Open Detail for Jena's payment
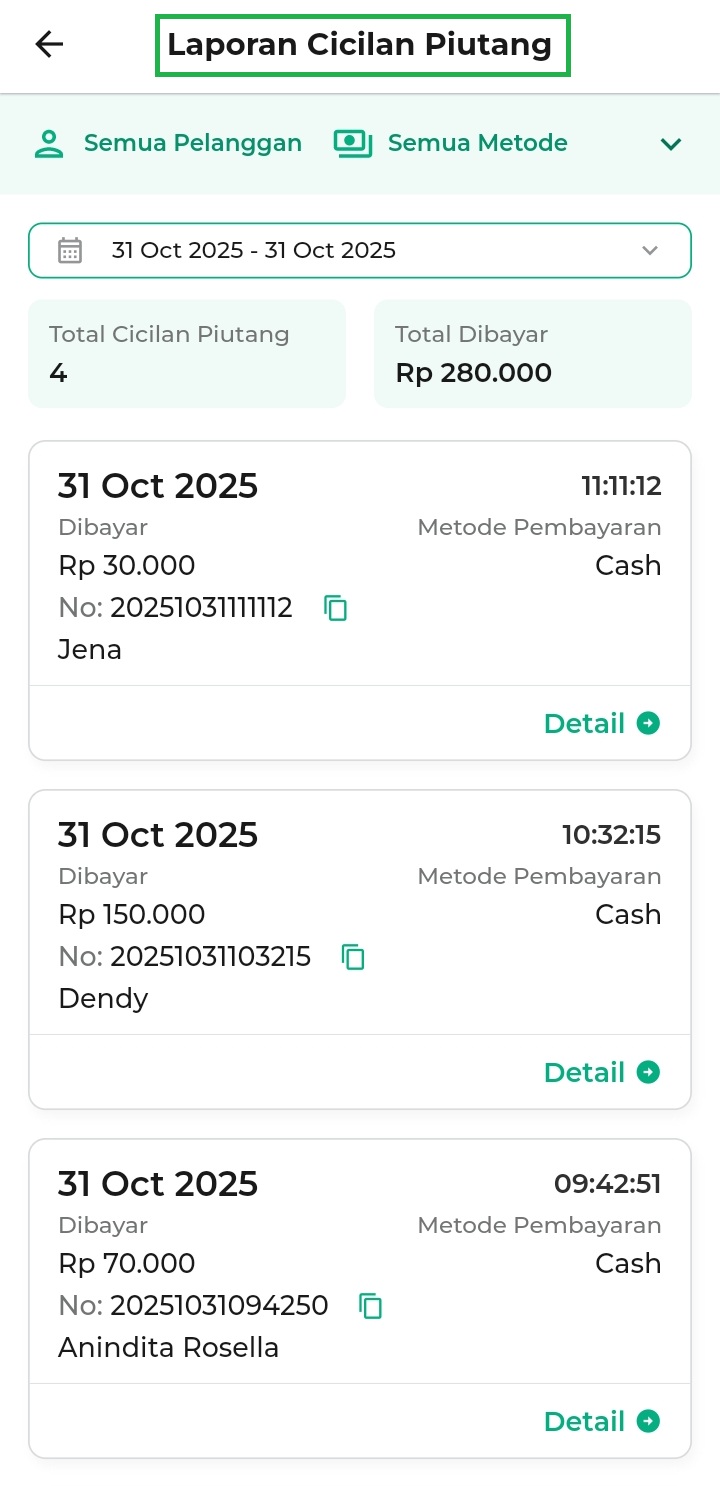 point(584,723)
